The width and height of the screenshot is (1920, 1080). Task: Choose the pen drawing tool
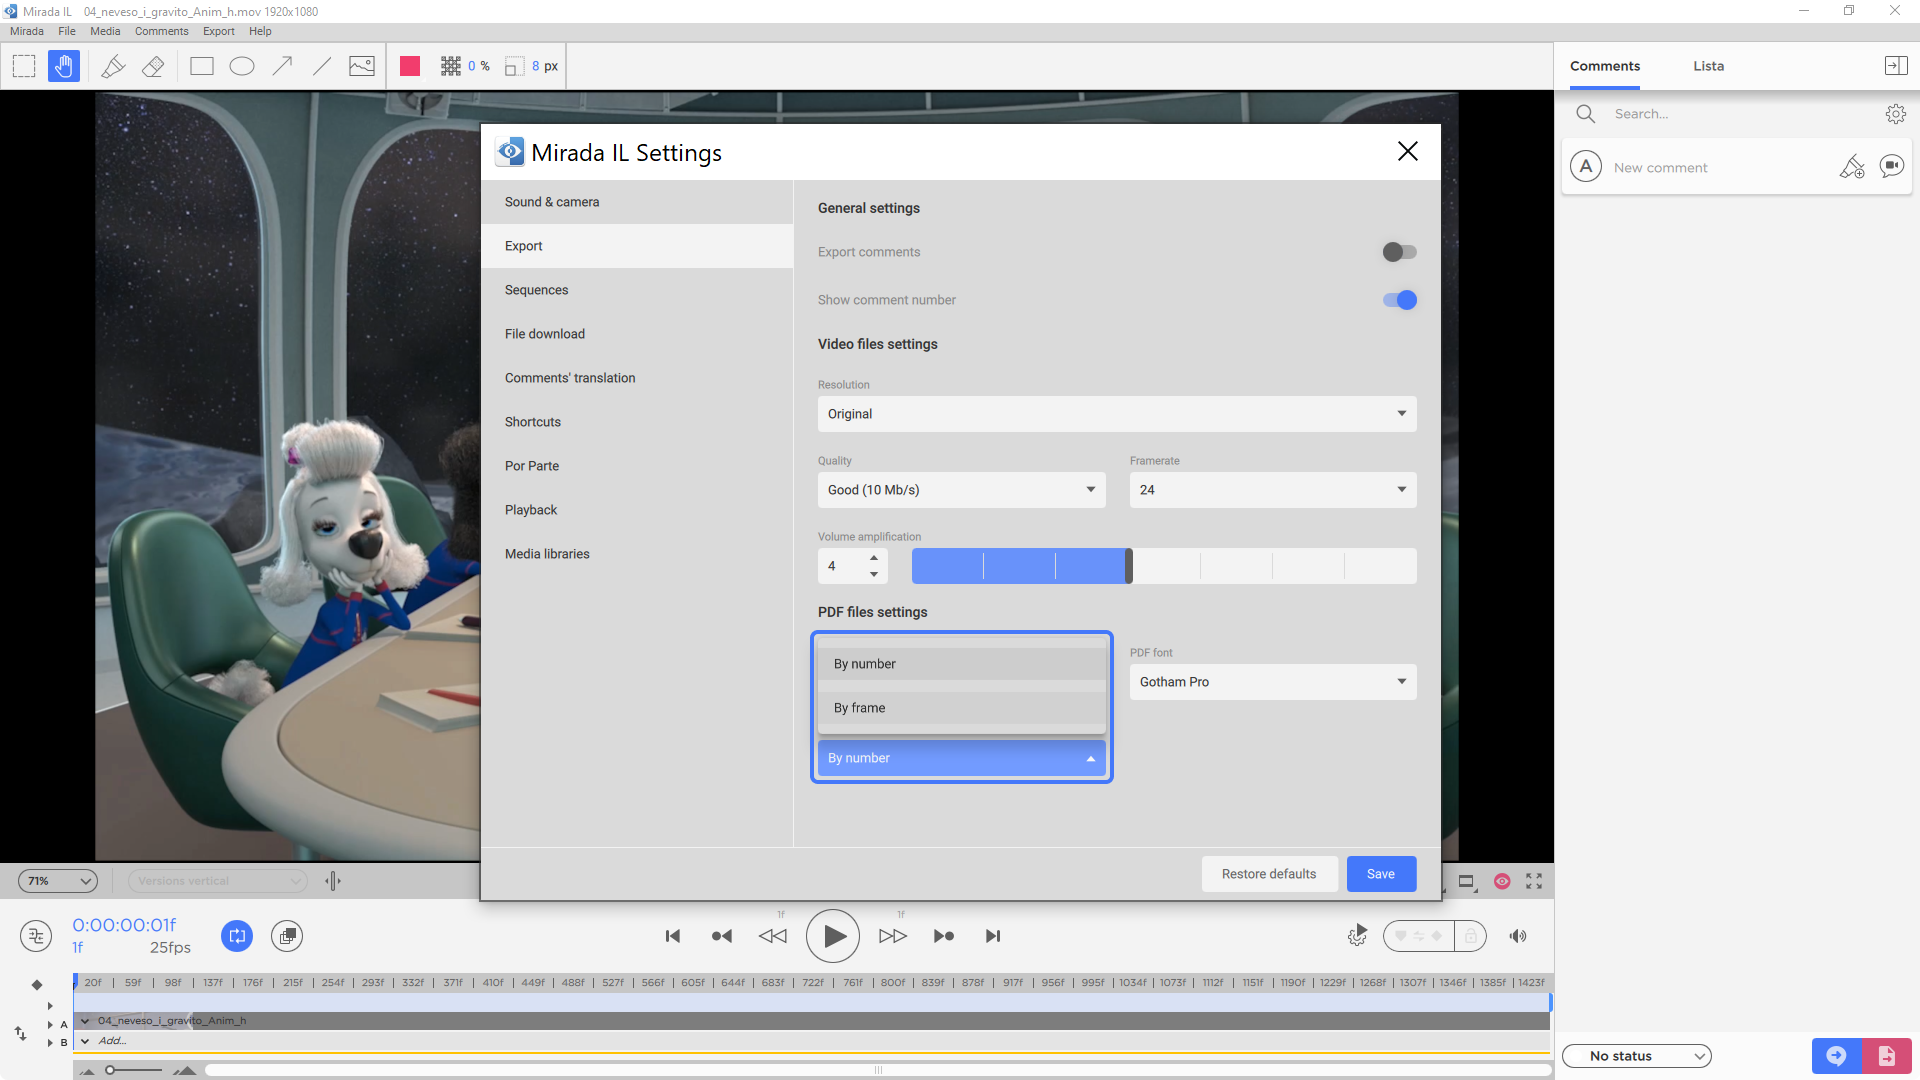[x=113, y=66]
